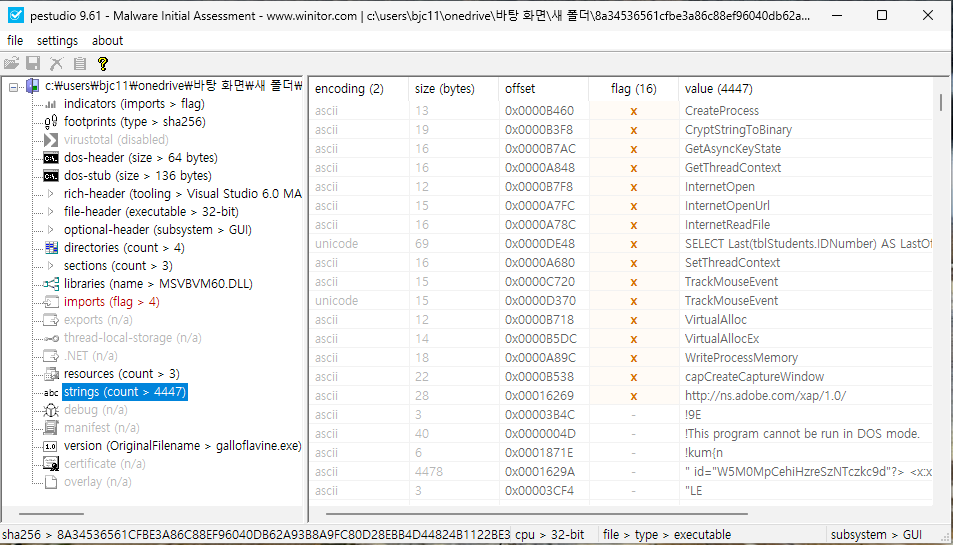Click the open file toolbar icon
This screenshot has width=953, height=545.
pyautogui.click(x=12, y=63)
